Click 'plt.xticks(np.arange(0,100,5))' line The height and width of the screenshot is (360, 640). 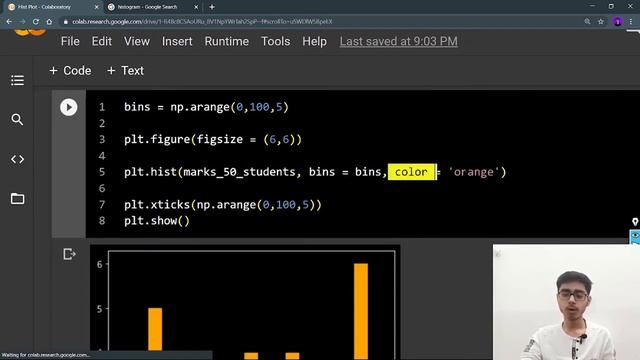point(223,204)
